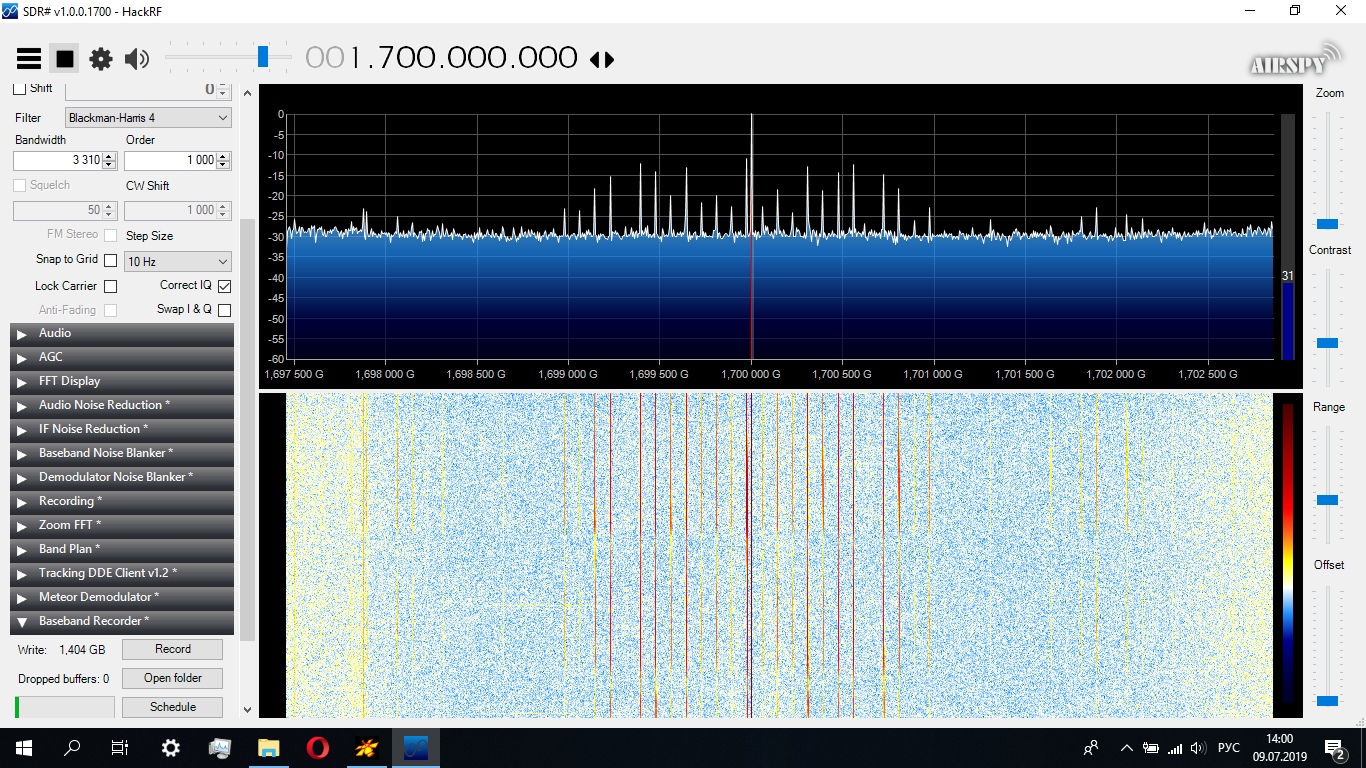Click the frequency tuning arrows icon
Viewport: 1366px width, 768px height.
point(602,59)
